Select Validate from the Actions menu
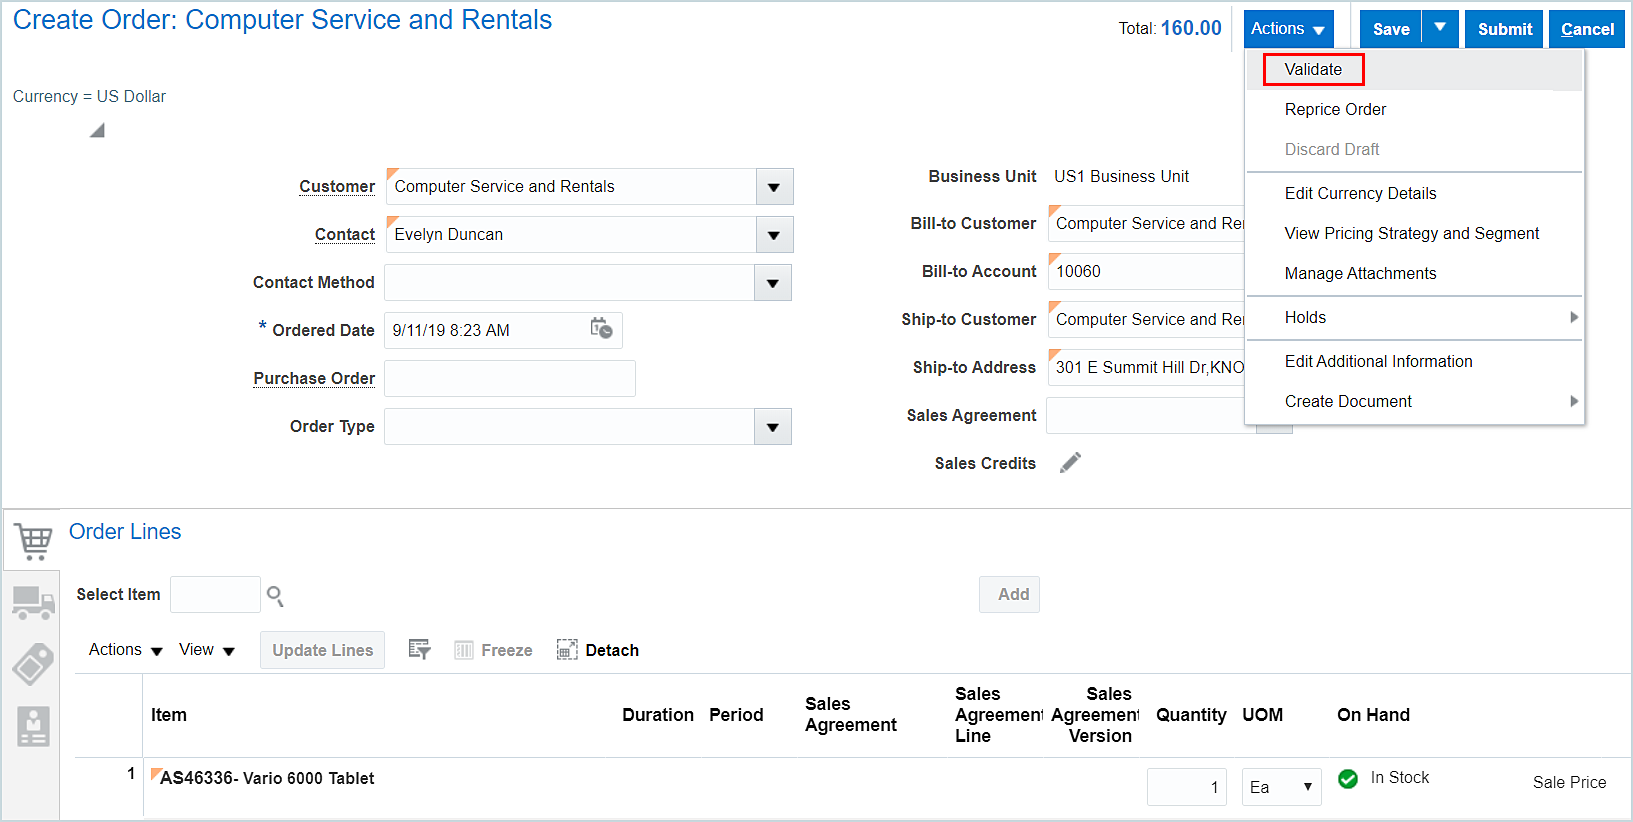 1313,69
